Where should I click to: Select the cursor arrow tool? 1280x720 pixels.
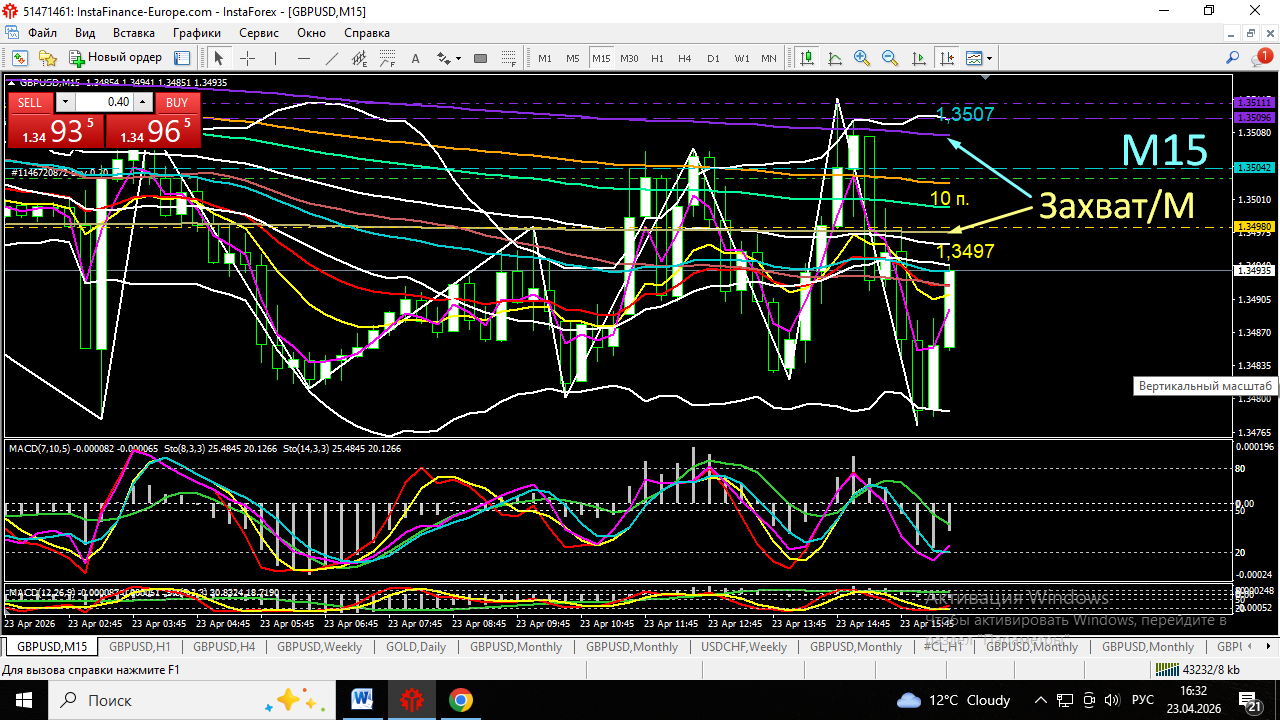(219, 58)
